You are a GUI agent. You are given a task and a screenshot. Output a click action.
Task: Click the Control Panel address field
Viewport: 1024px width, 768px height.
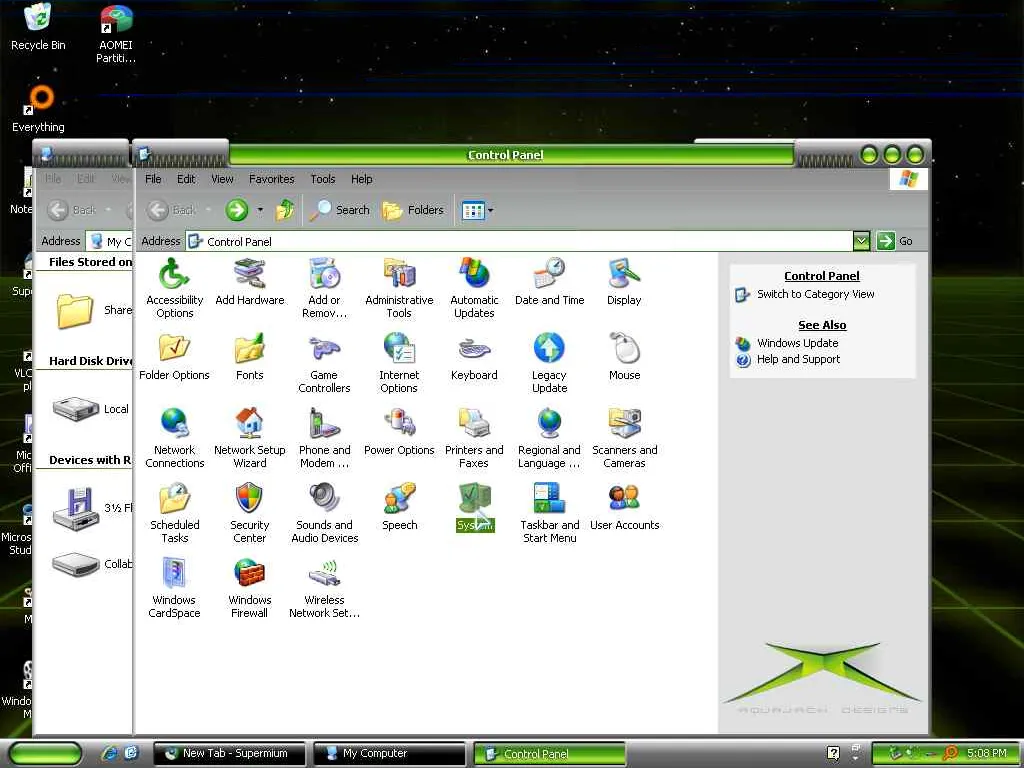click(x=519, y=242)
